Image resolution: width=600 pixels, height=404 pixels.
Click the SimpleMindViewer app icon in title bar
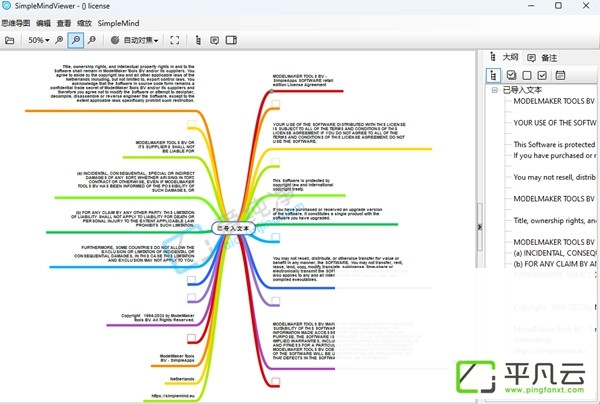(x=6, y=6)
